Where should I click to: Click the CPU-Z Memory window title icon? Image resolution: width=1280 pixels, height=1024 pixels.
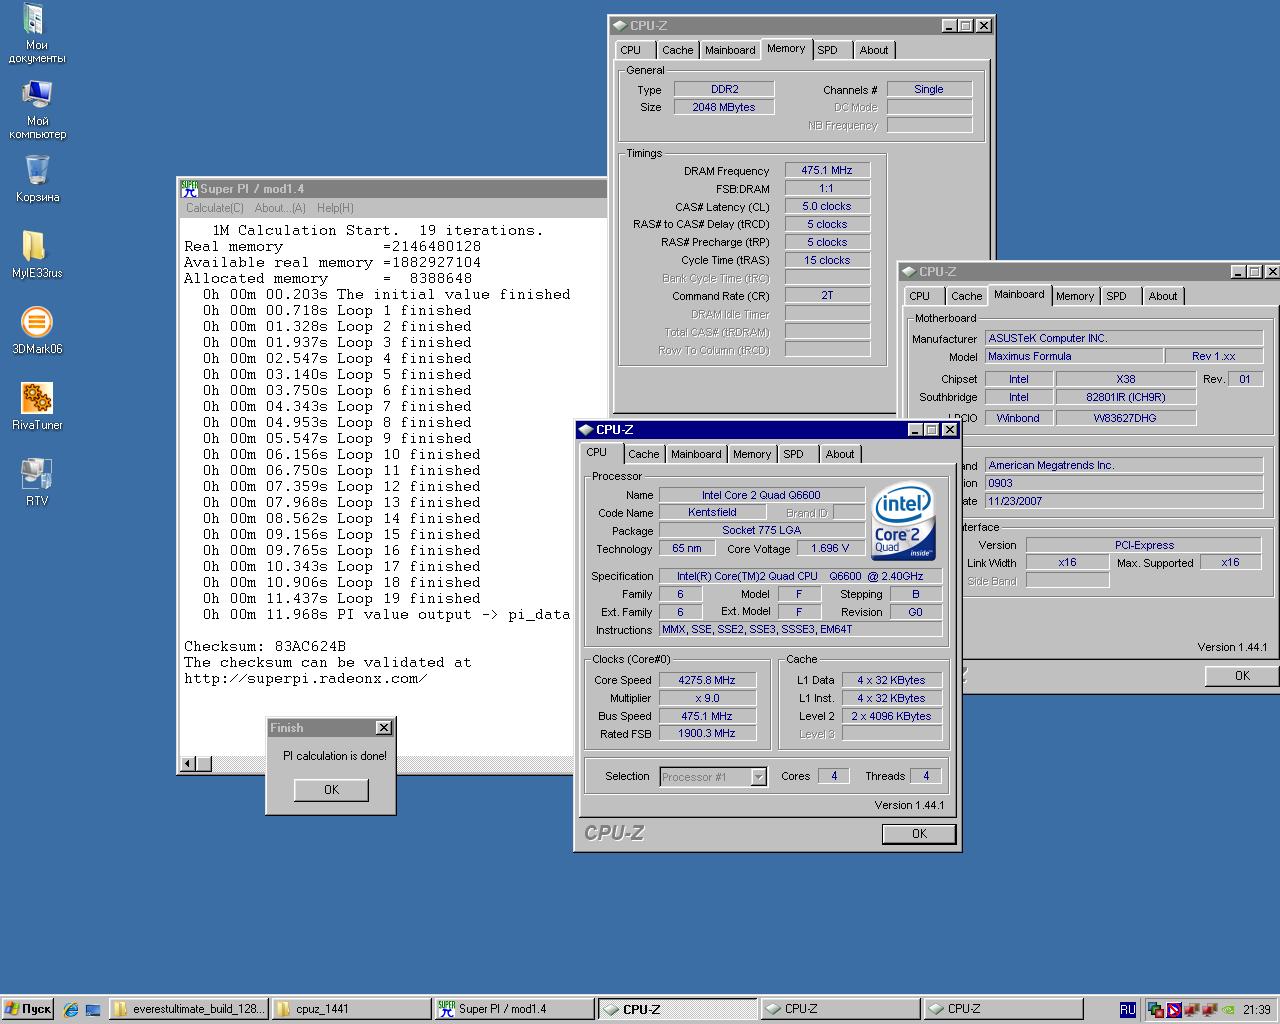[x=620, y=26]
